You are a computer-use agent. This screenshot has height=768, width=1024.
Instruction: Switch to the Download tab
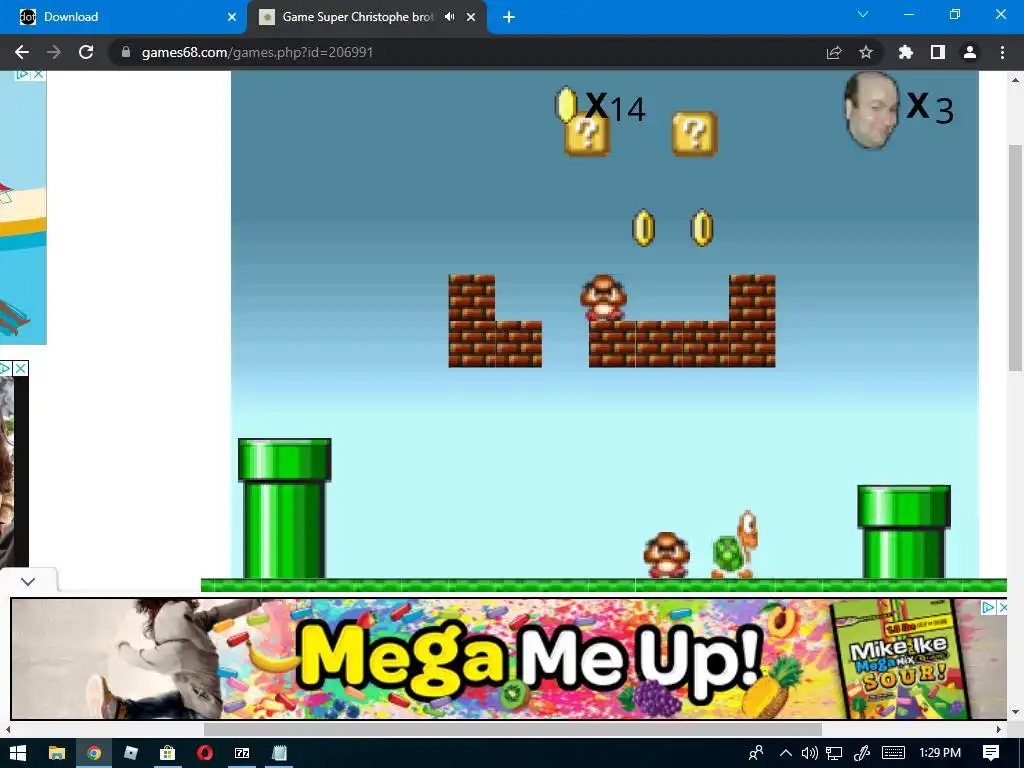click(x=123, y=17)
